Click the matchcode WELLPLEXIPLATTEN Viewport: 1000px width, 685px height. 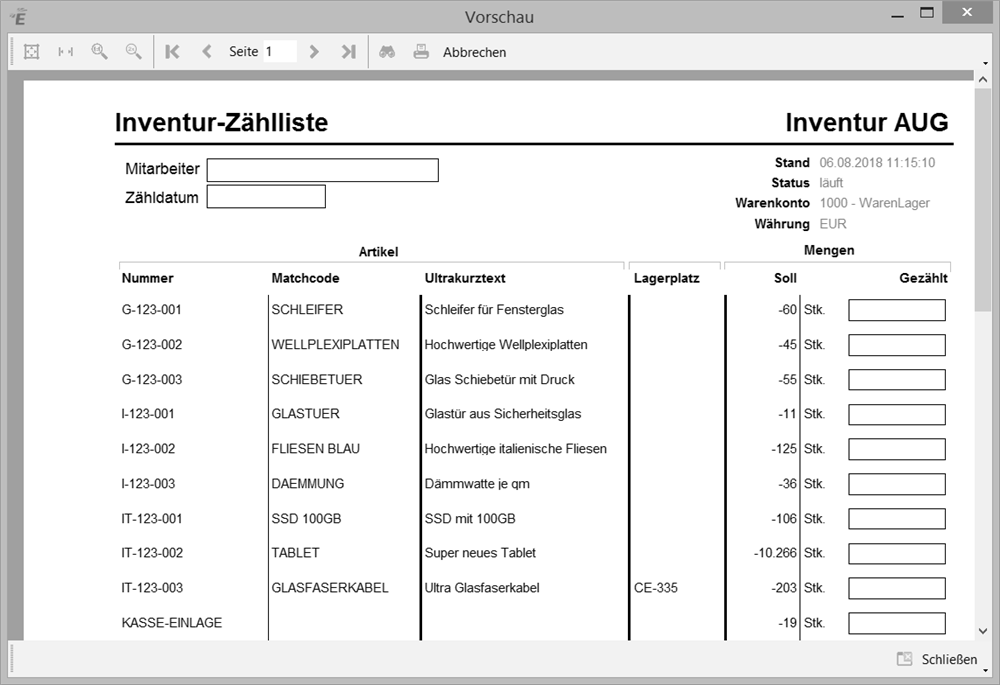tap(335, 344)
